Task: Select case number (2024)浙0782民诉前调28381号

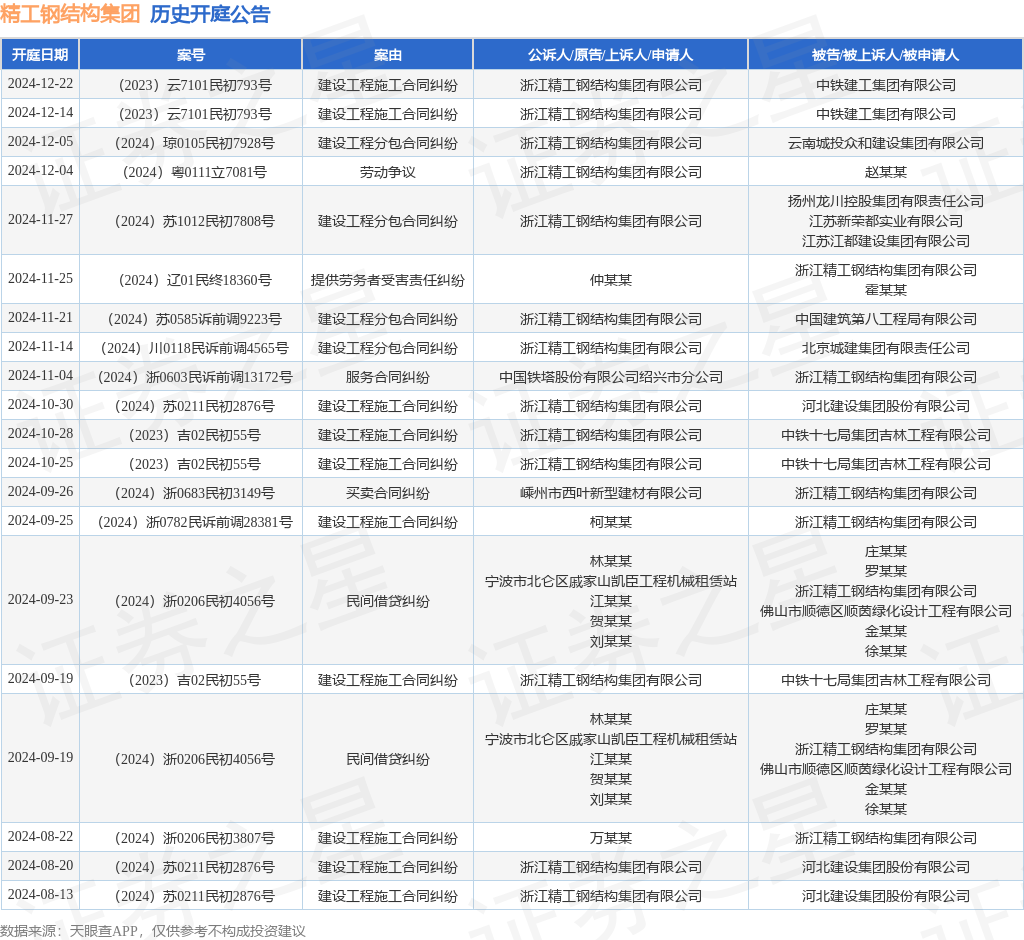Action: point(195,522)
